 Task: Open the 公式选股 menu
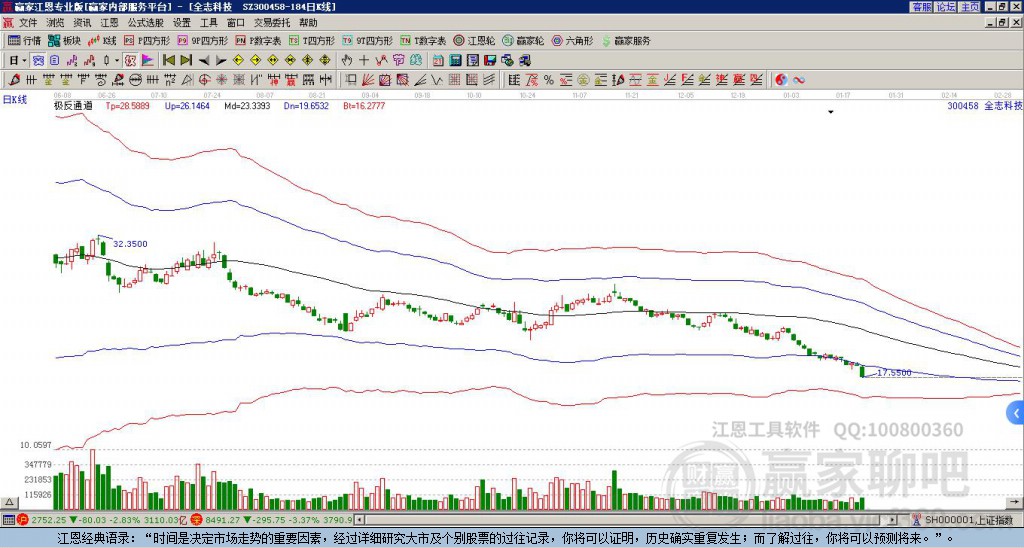click(x=145, y=23)
